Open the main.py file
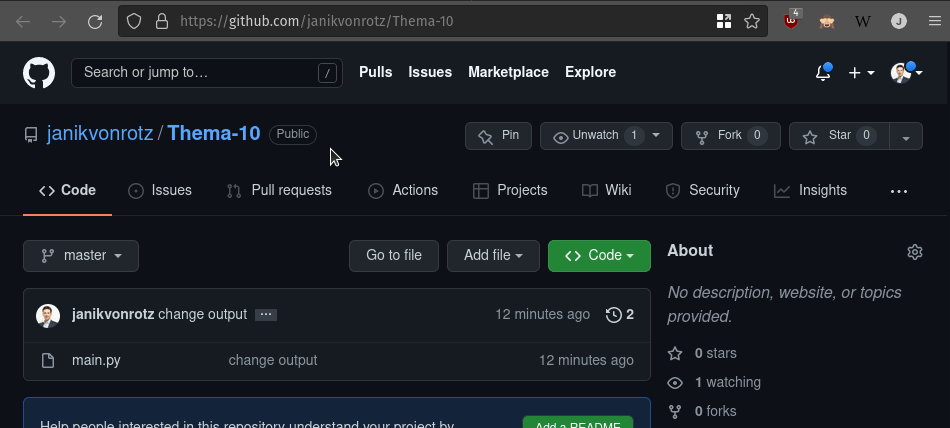The image size is (950, 428). coord(96,360)
